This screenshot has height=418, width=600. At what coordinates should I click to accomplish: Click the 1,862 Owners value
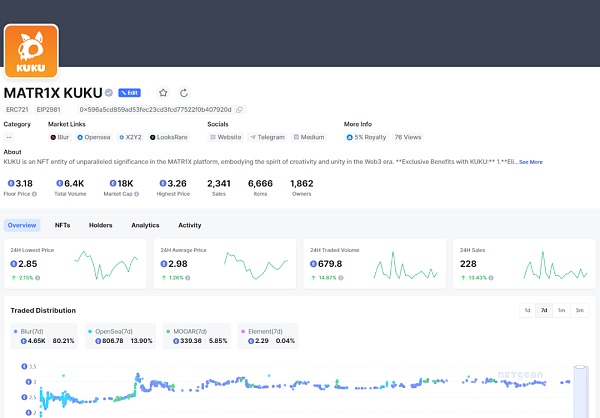(302, 184)
